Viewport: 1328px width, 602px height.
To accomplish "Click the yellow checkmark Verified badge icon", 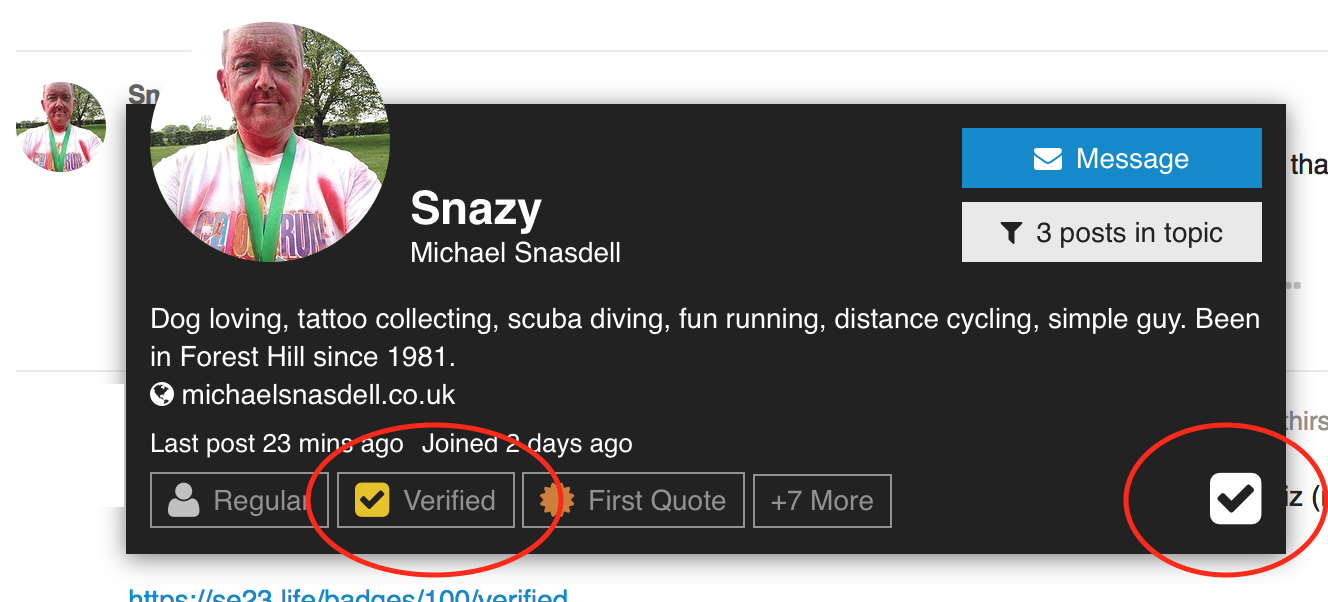I will coord(372,500).
